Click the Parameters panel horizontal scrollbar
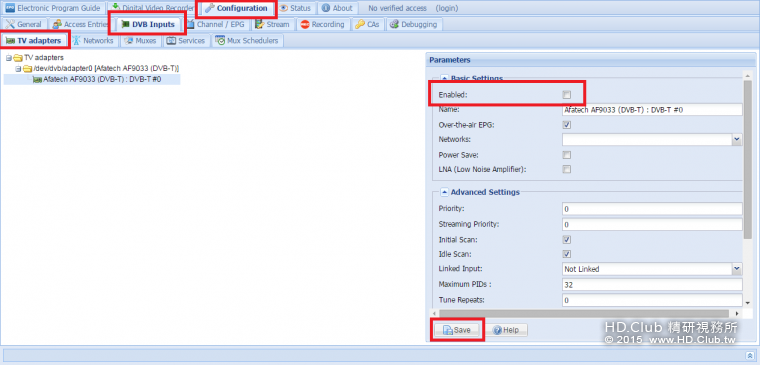This screenshot has width=760, height=365. (584, 314)
